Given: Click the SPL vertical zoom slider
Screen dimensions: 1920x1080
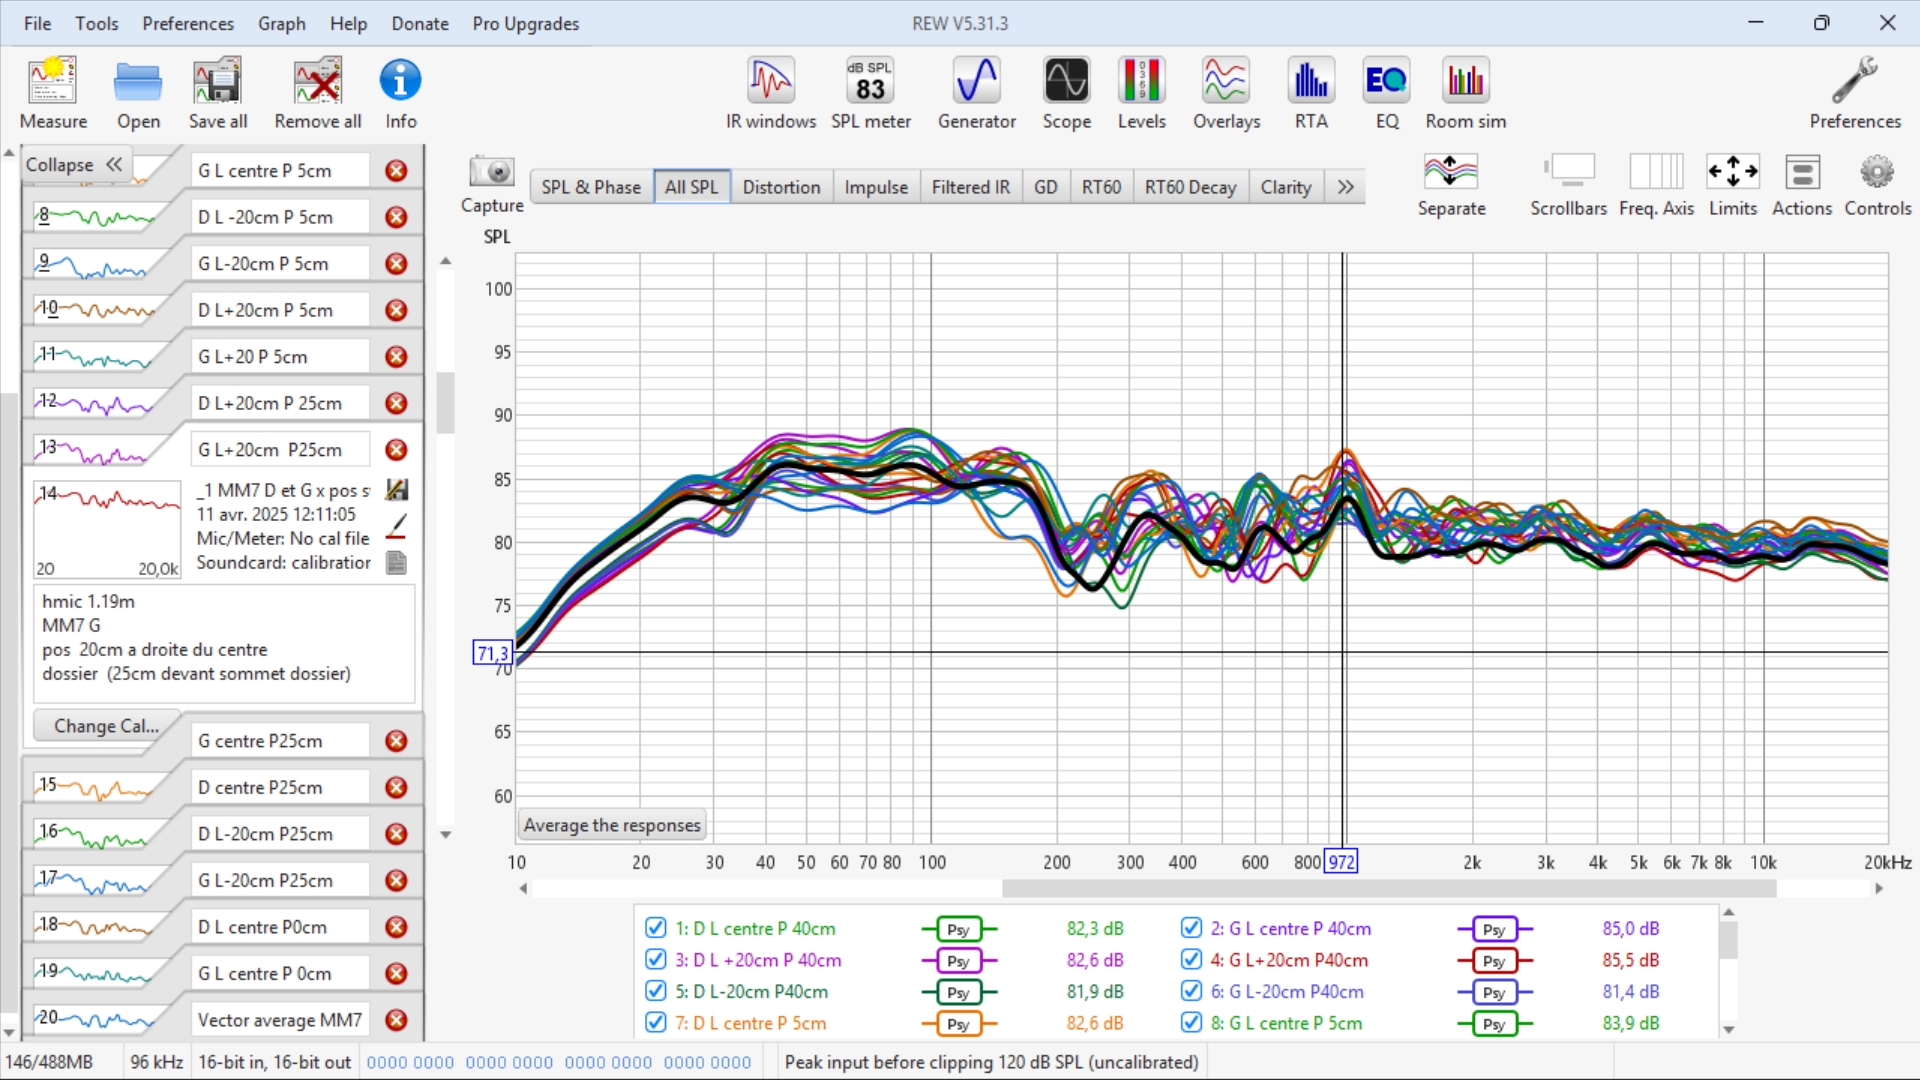Looking at the screenshot, I should pyautogui.click(x=446, y=402).
